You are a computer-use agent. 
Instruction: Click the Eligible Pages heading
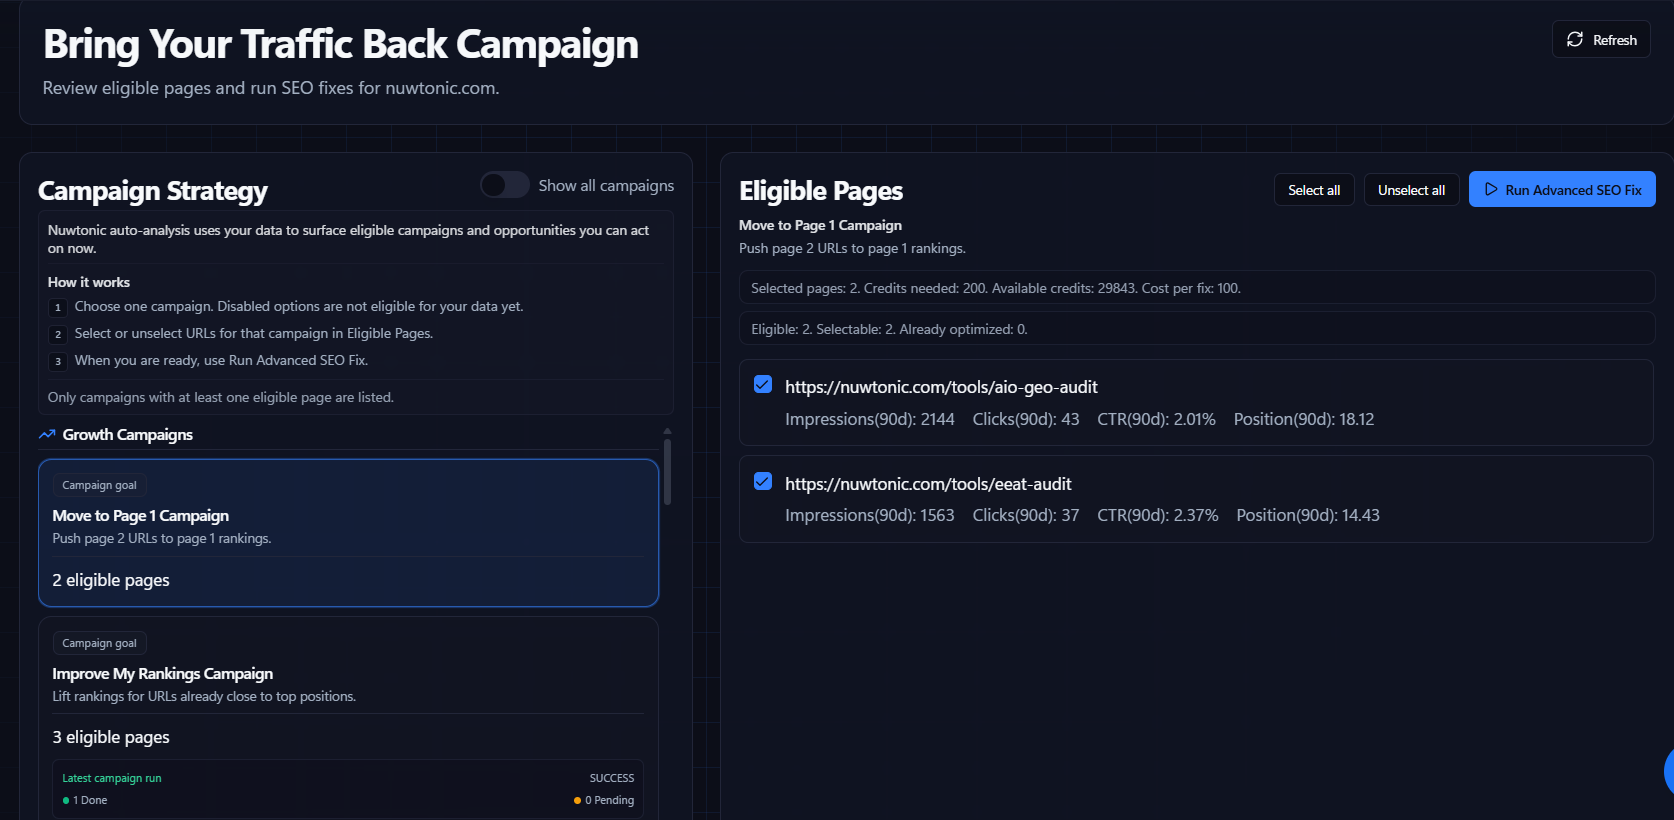pos(821,190)
